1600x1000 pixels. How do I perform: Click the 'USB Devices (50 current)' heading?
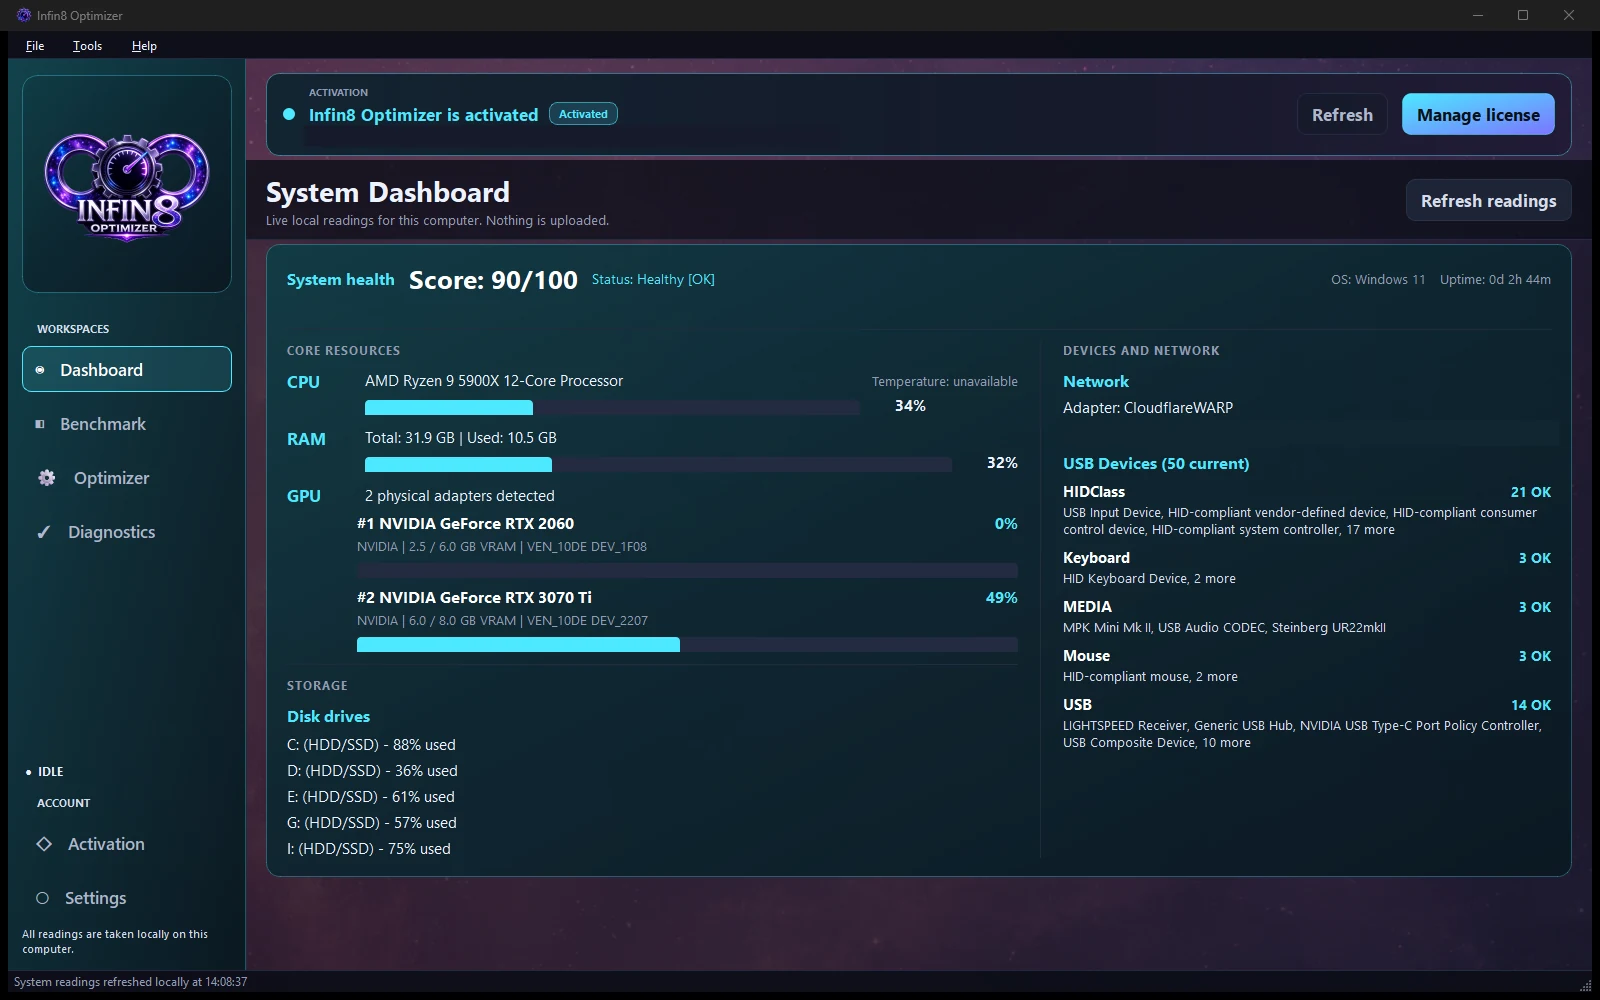pos(1156,464)
